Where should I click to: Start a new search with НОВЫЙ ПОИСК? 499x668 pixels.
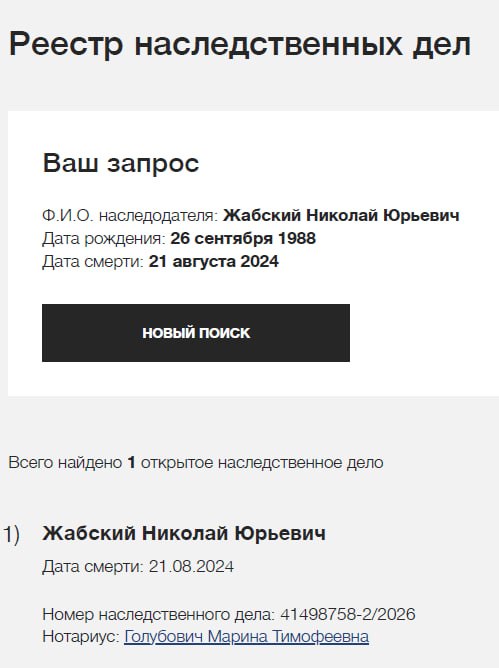coord(196,333)
